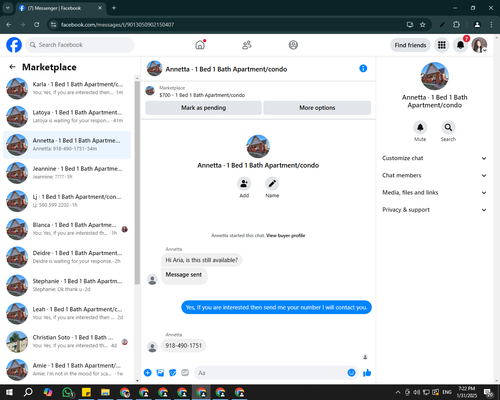
Task: Send a thumbs-up like
Action: coord(367,373)
